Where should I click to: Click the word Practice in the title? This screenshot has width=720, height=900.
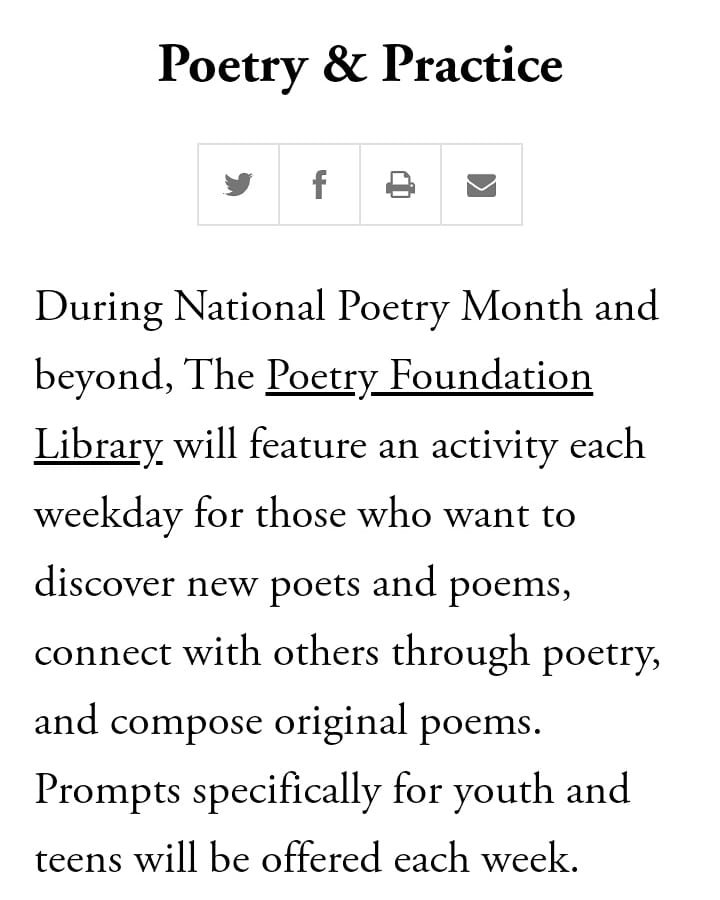[x=472, y=65]
